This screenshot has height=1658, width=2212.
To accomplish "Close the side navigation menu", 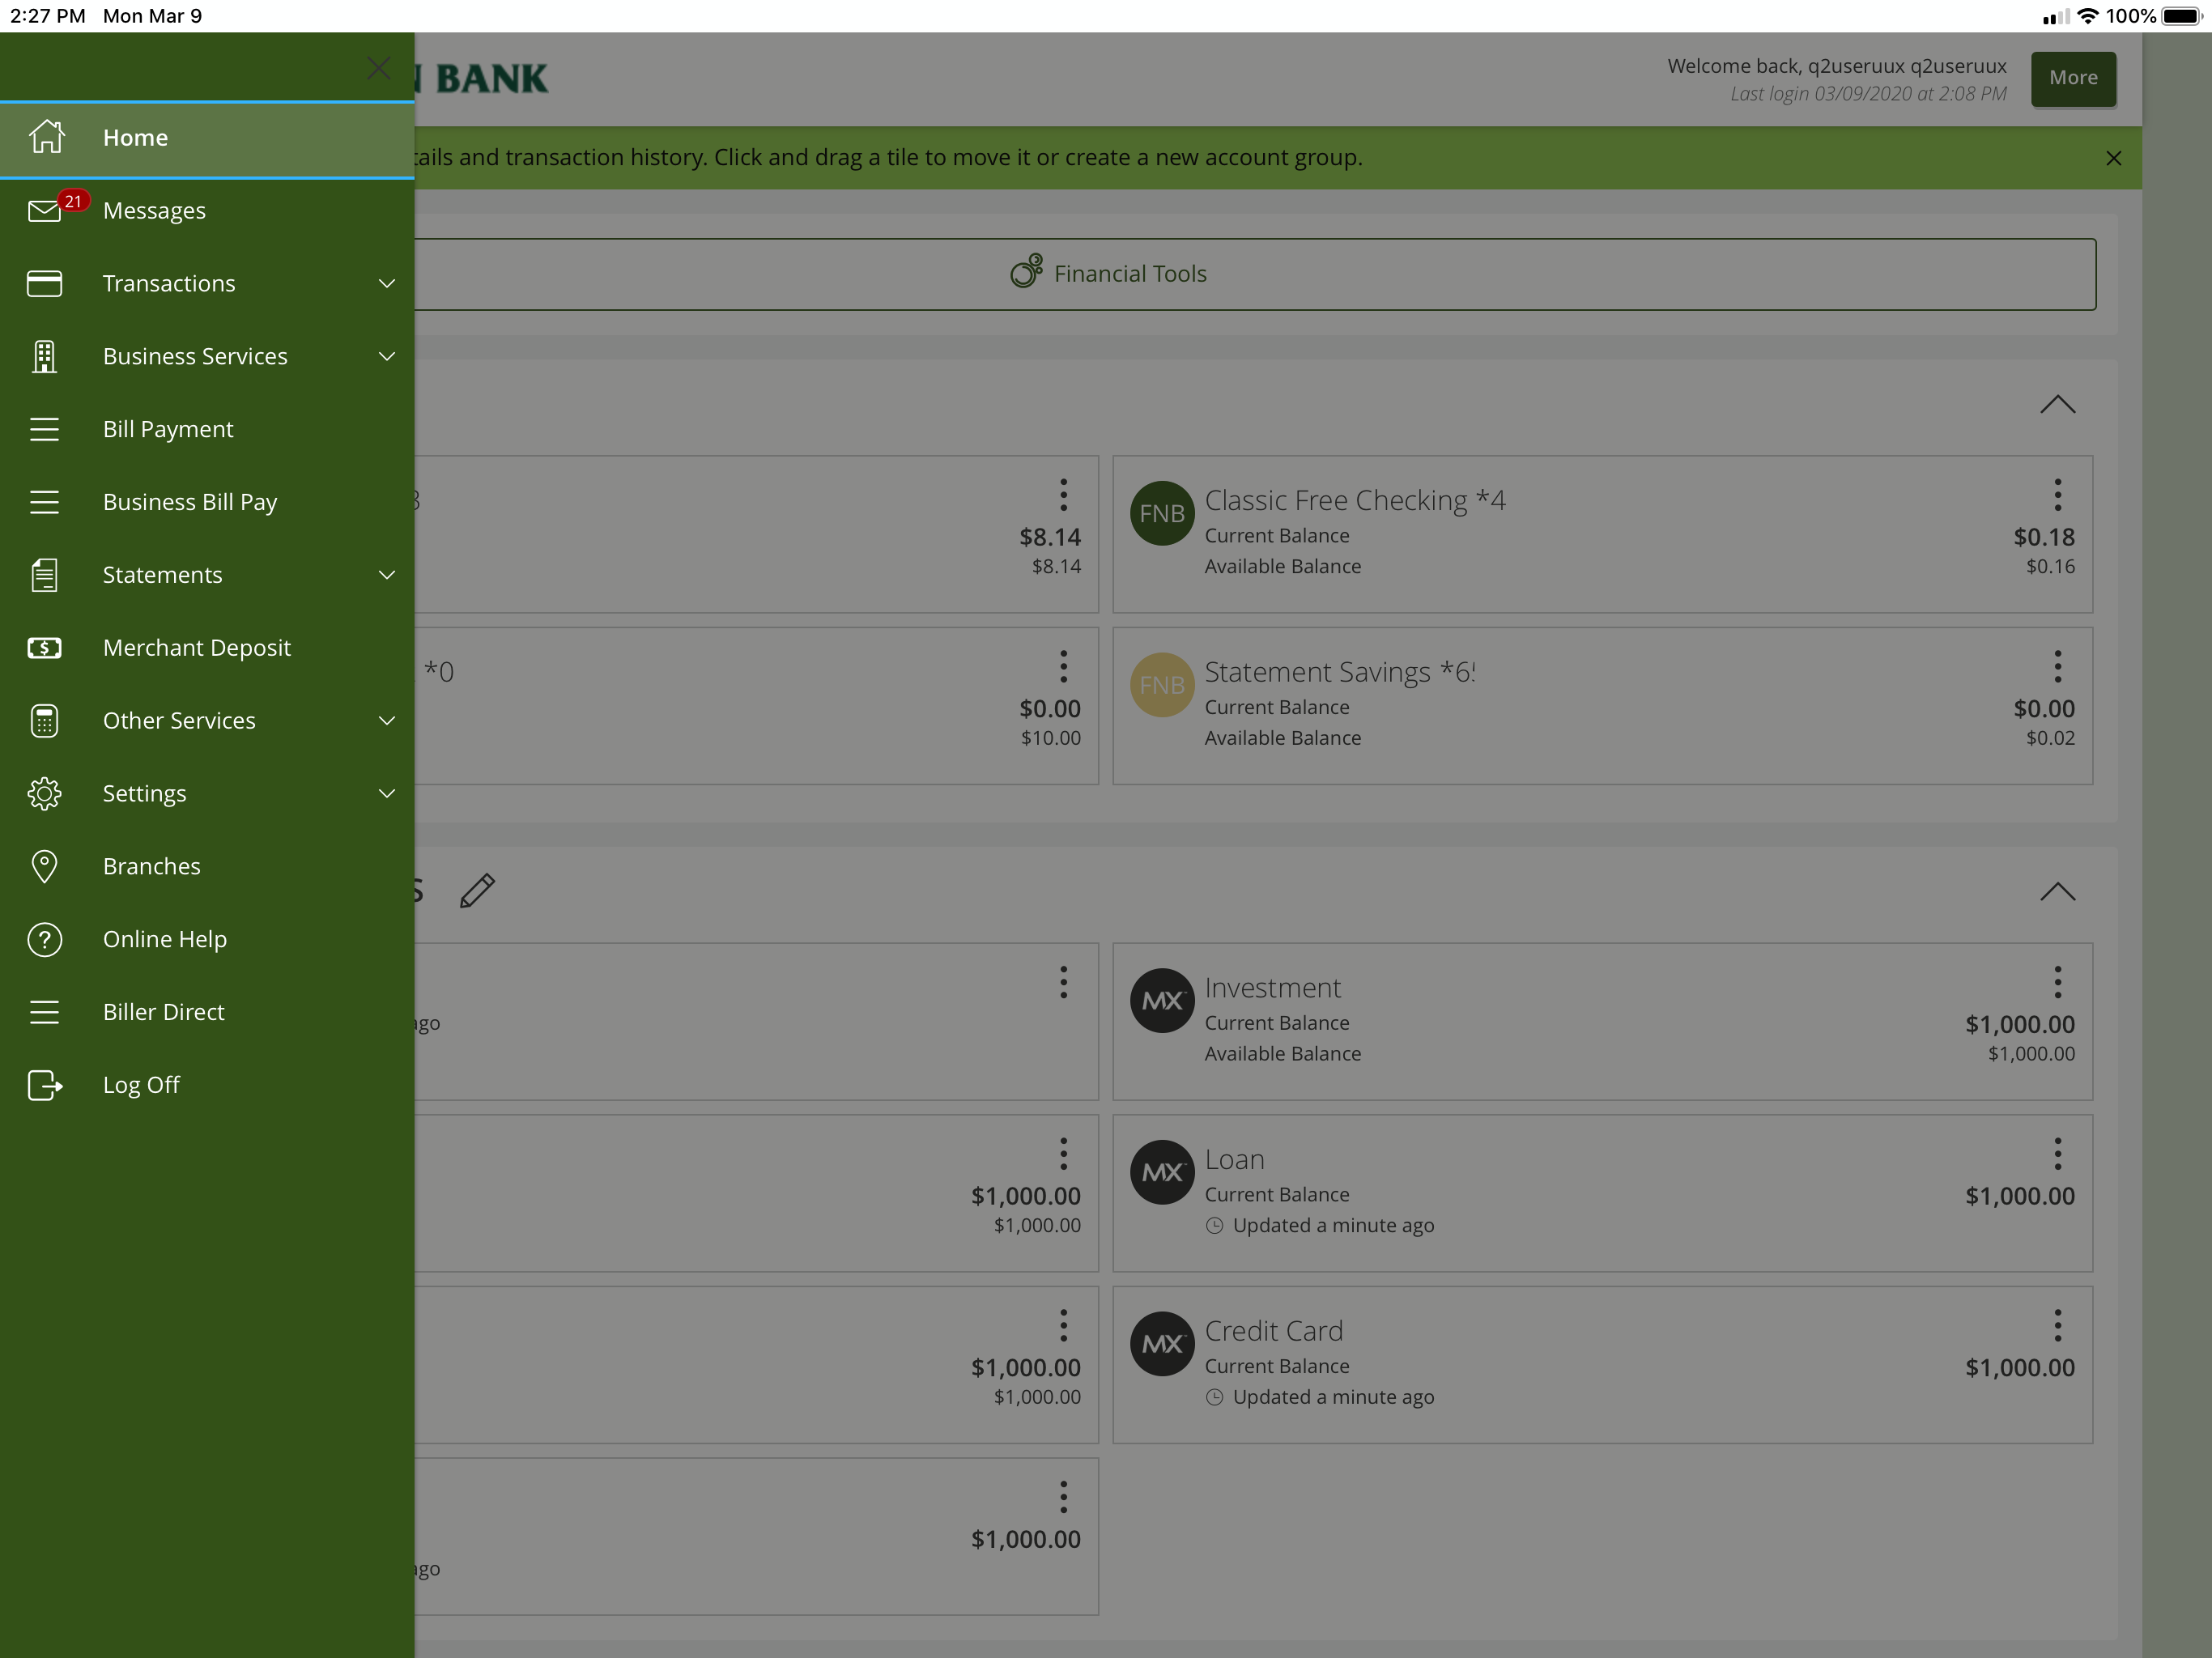I will (x=379, y=68).
